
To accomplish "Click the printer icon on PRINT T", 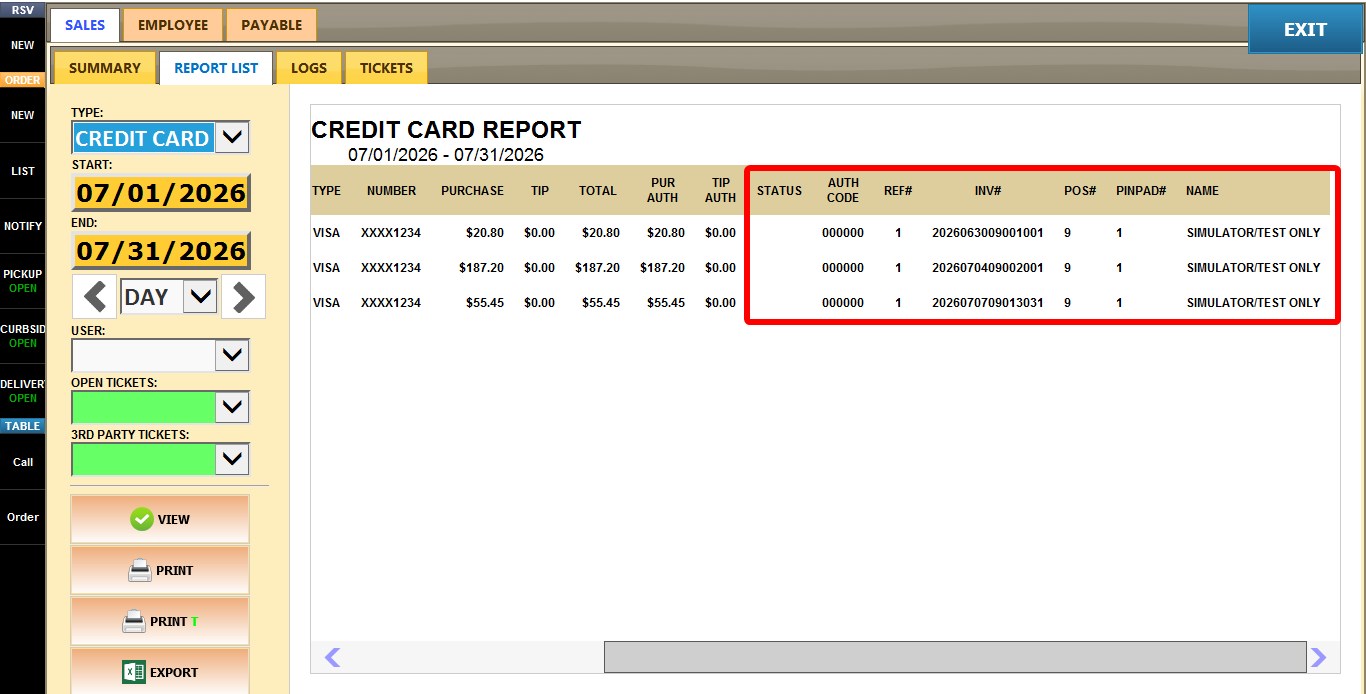I will point(134,622).
